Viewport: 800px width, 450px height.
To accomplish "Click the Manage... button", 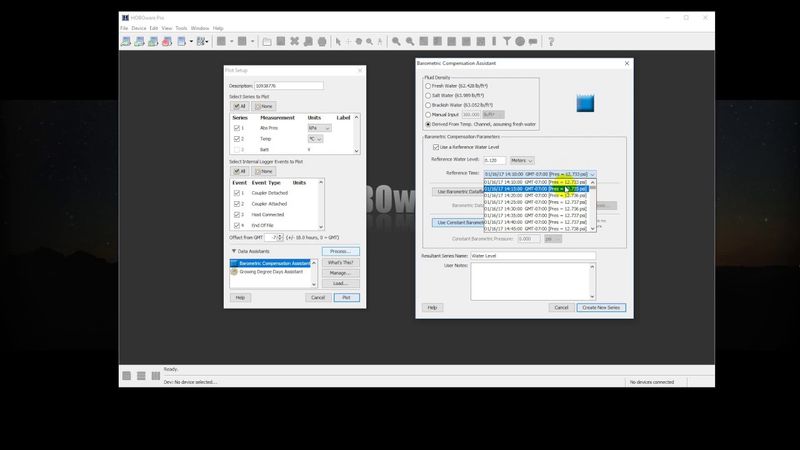I will [341, 273].
